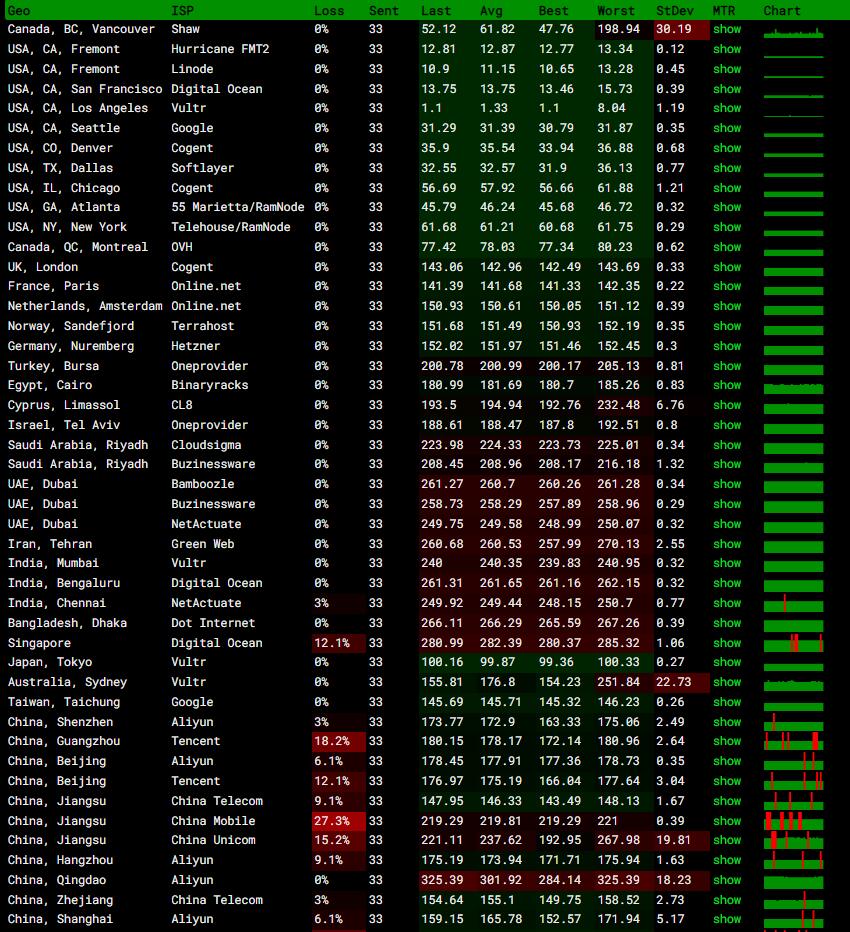Show MTR for Riyadh Cloudsigma
850x932 pixels.
(x=727, y=445)
